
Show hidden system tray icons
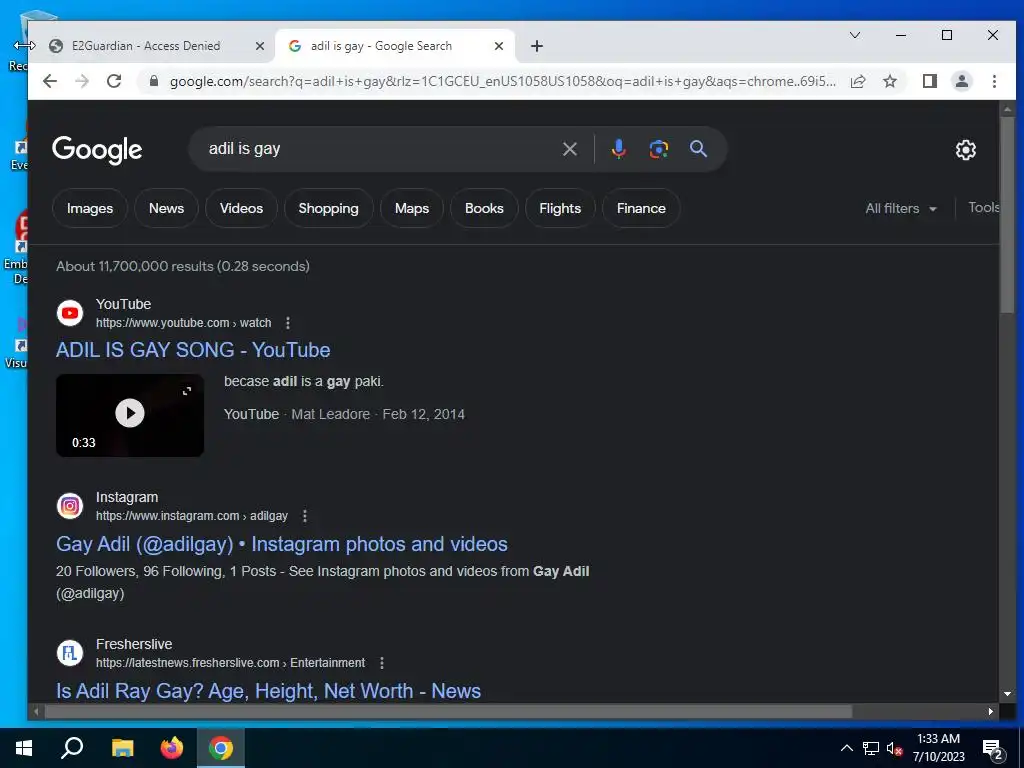846,748
